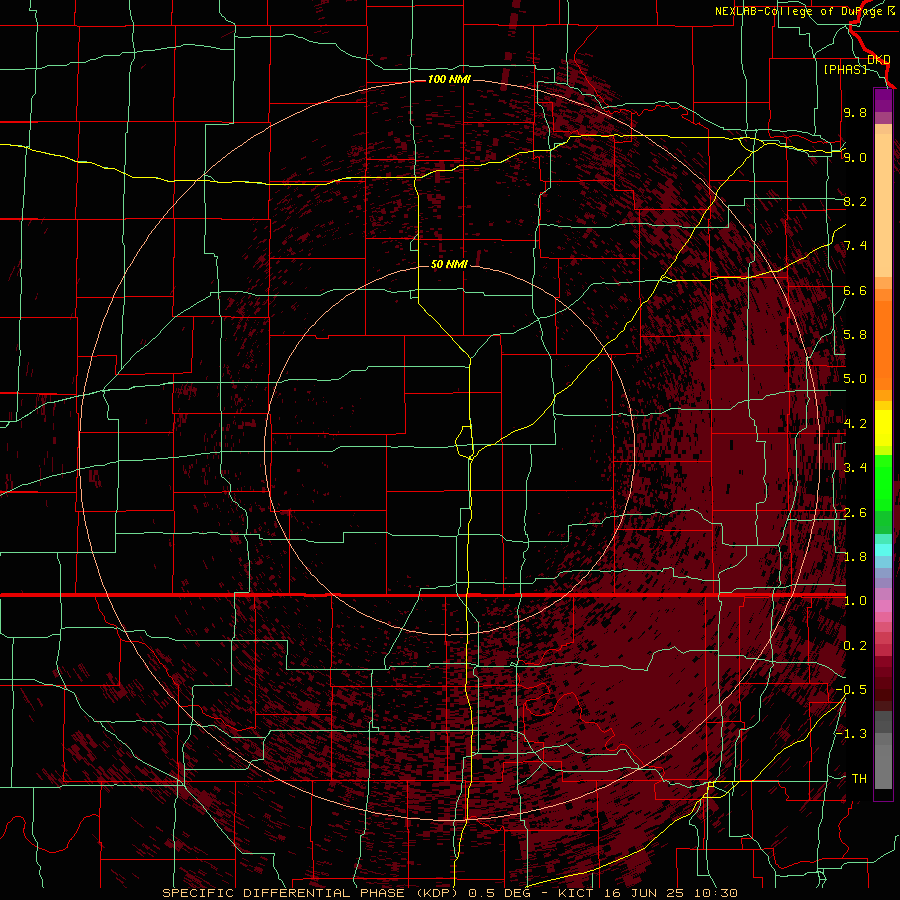This screenshot has height=900, width=900.
Task: Select the 4.2 value on the color scale
Action: click(x=855, y=424)
